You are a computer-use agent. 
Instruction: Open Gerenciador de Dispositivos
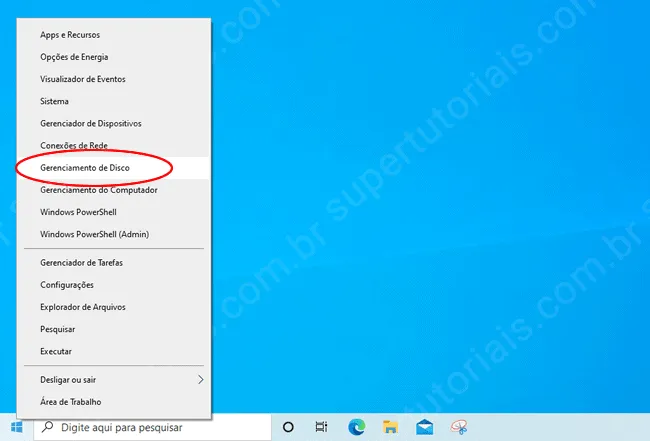click(114, 124)
